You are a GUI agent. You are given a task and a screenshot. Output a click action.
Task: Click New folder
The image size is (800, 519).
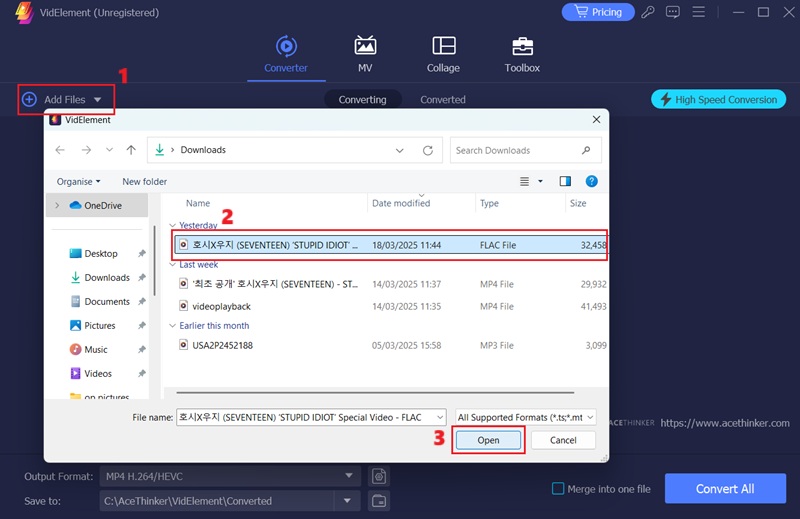pos(144,182)
